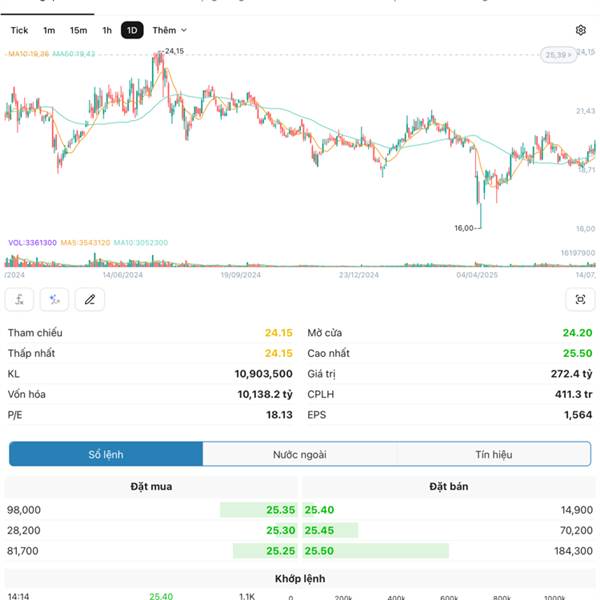Open the Sổ lệnh tab

point(105,454)
